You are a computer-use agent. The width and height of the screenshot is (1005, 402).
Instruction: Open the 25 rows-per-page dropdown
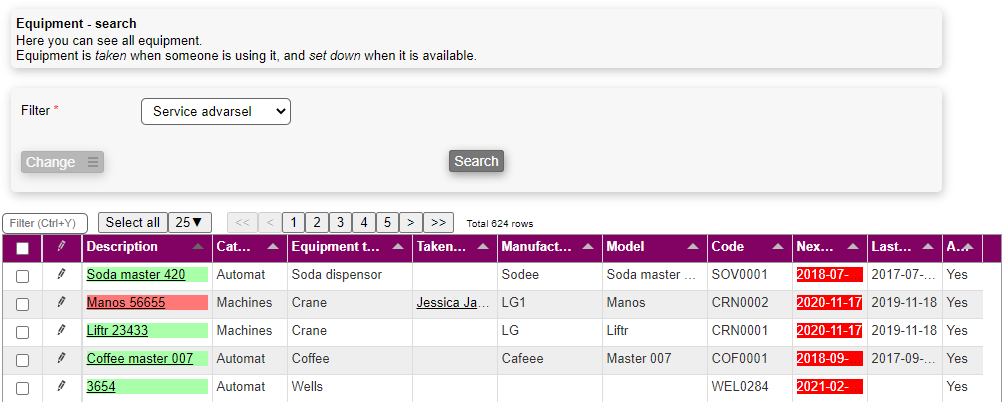[x=189, y=222]
